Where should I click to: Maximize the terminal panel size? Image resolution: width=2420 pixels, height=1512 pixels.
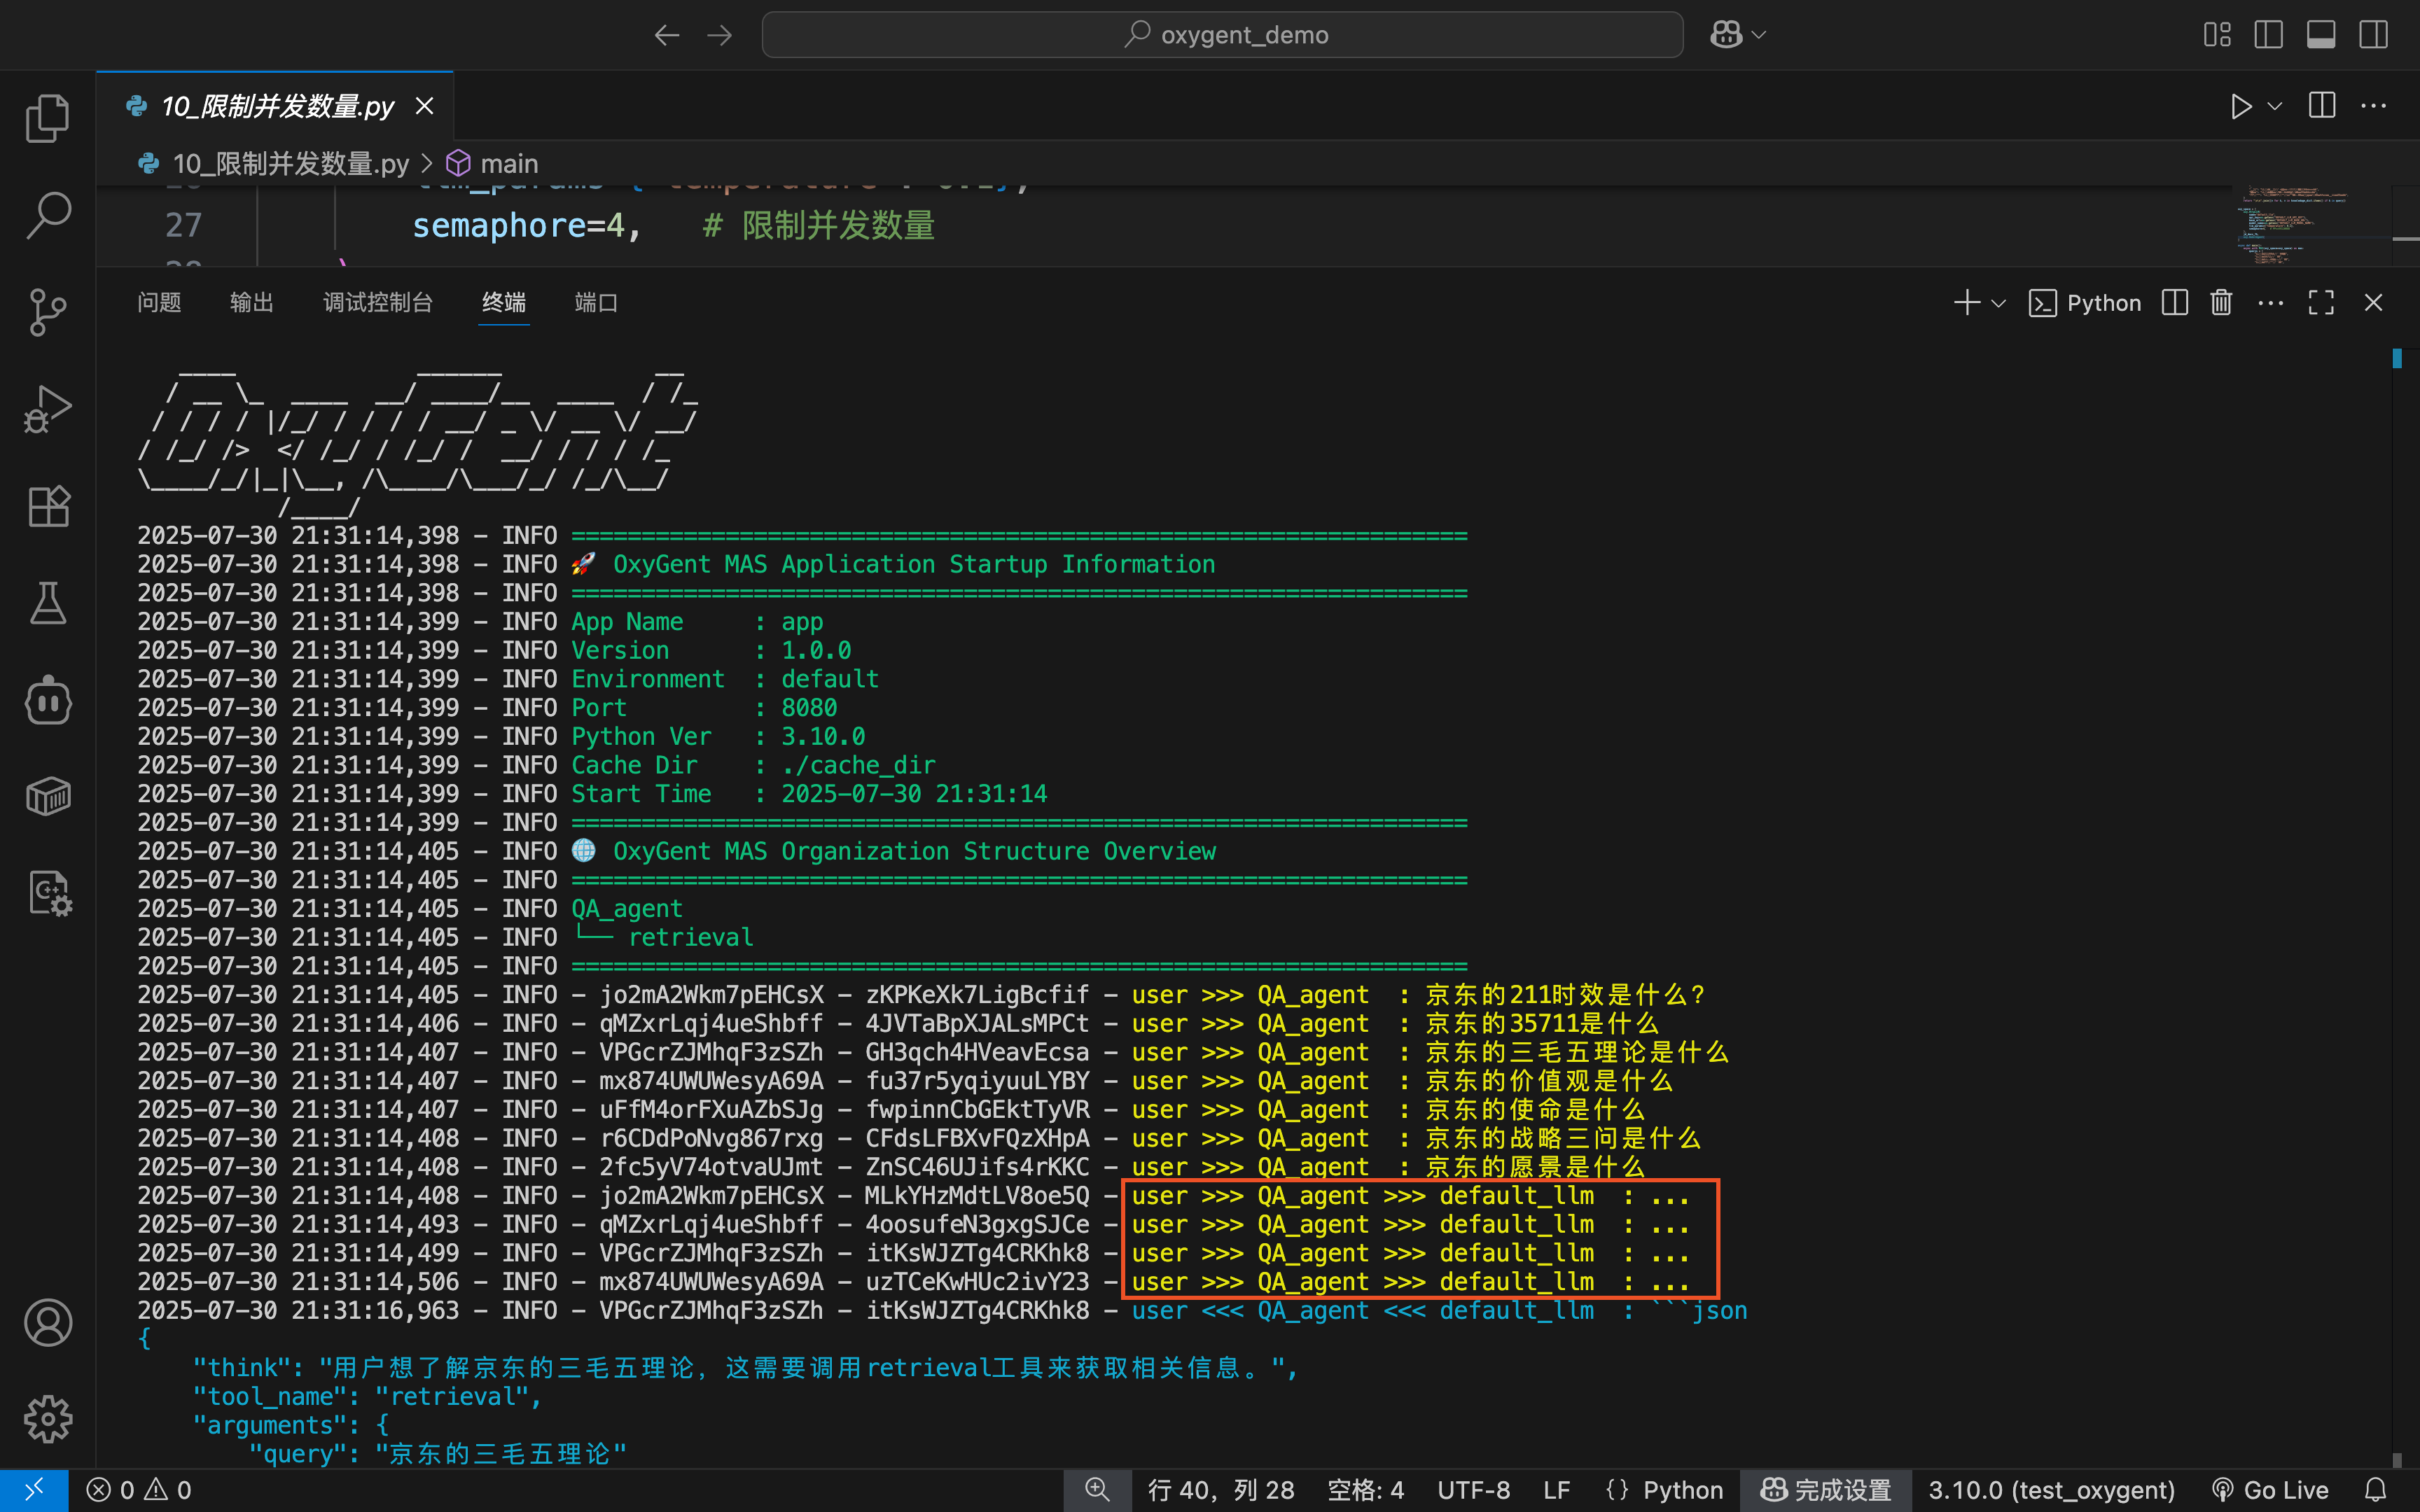pos(2321,303)
